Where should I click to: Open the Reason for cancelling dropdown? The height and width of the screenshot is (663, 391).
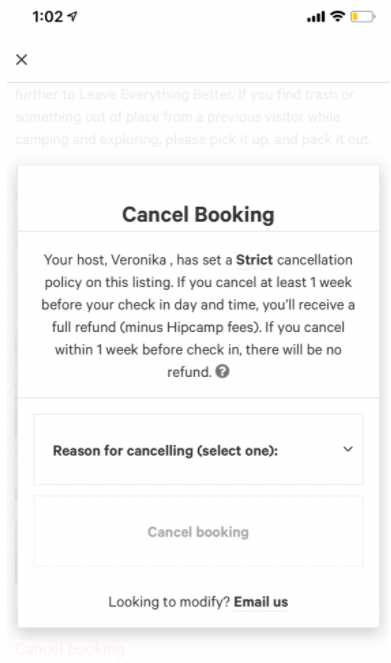pyautogui.click(x=198, y=449)
